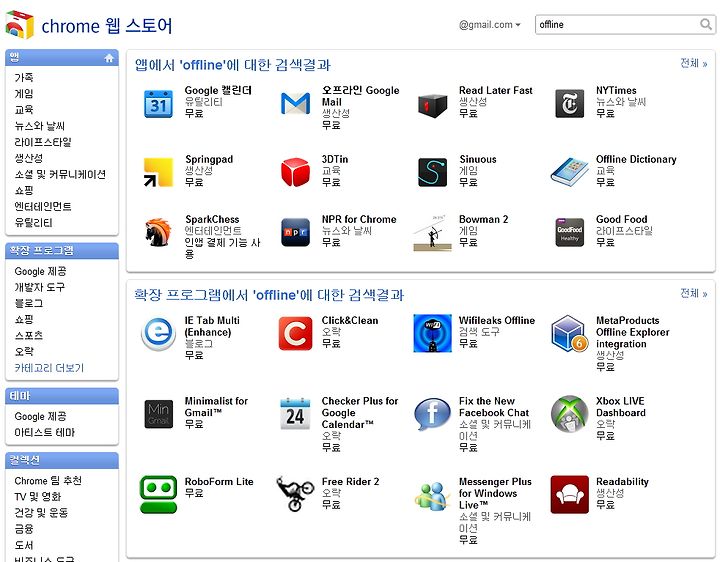Click the Chrome Web Store logo
This screenshot has width=720, height=562.
click(19, 24)
